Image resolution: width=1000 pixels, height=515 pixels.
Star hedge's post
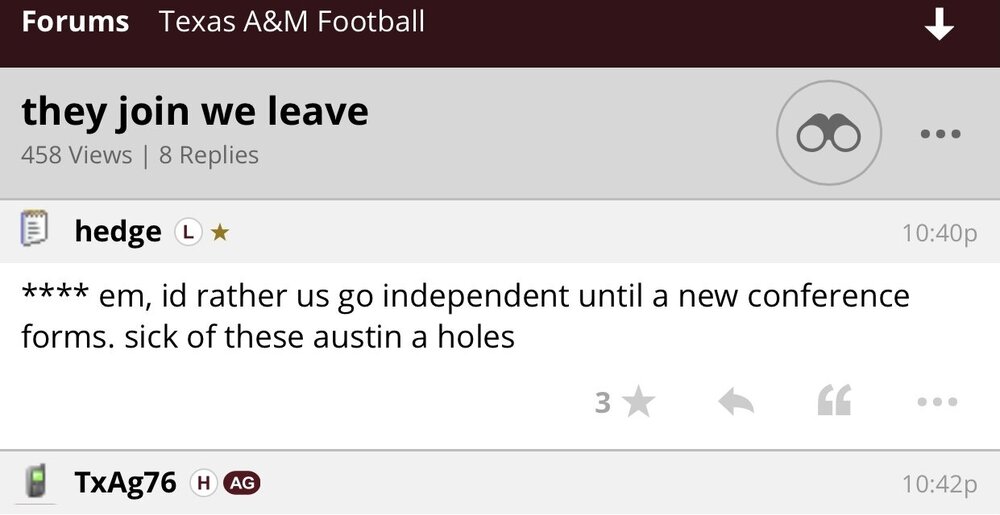(637, 402)
